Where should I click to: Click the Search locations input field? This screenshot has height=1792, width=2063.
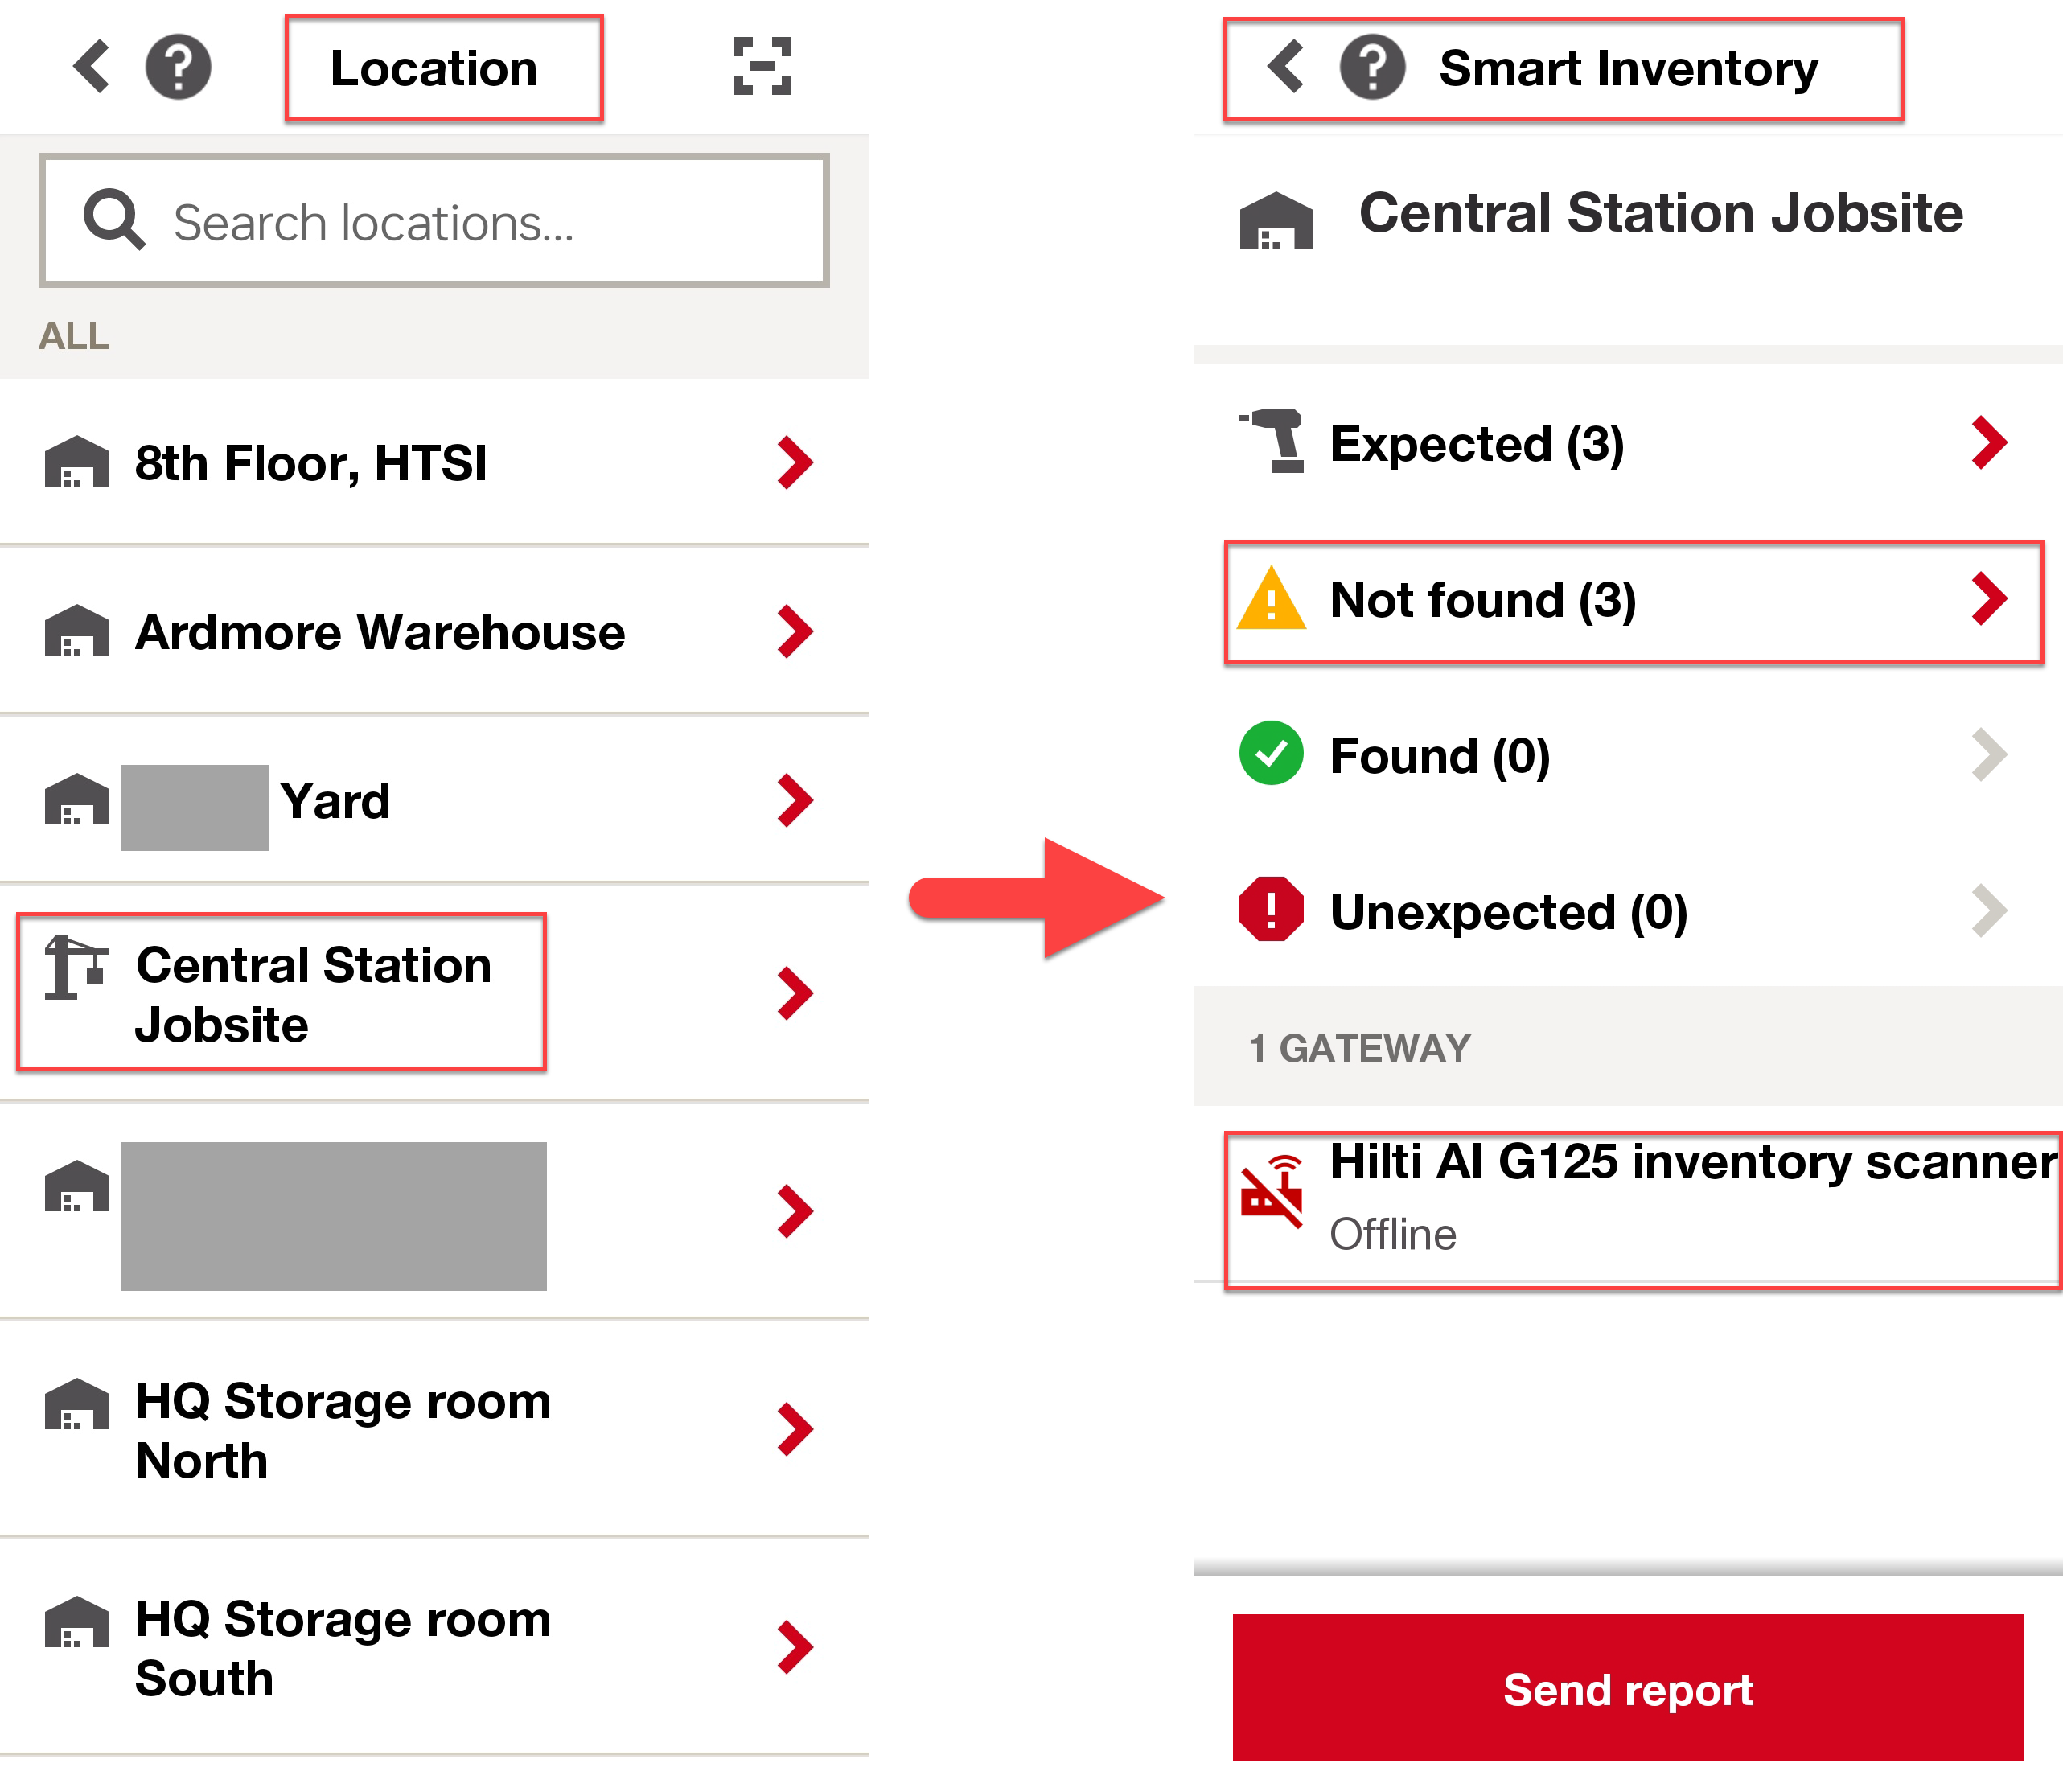[434, 221]
